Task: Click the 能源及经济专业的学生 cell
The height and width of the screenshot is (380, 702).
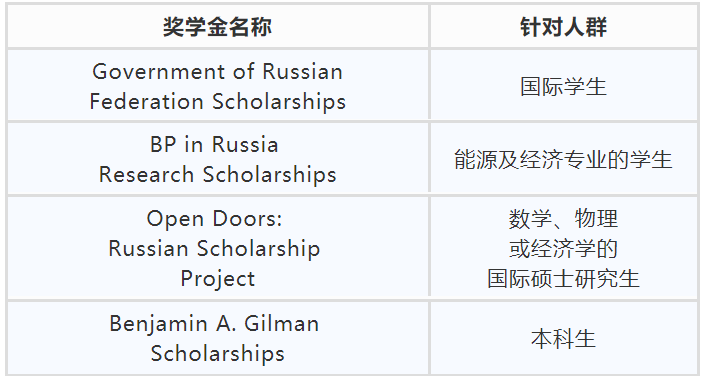Action: [563, 159]
